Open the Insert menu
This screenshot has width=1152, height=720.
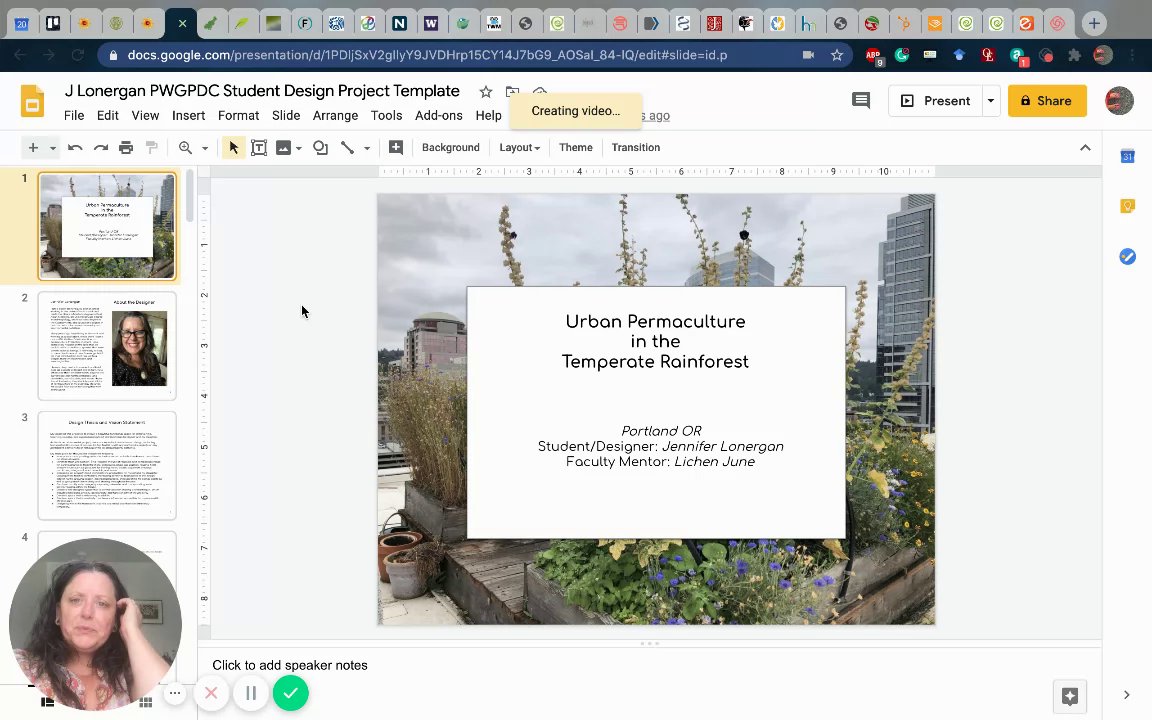188,116
